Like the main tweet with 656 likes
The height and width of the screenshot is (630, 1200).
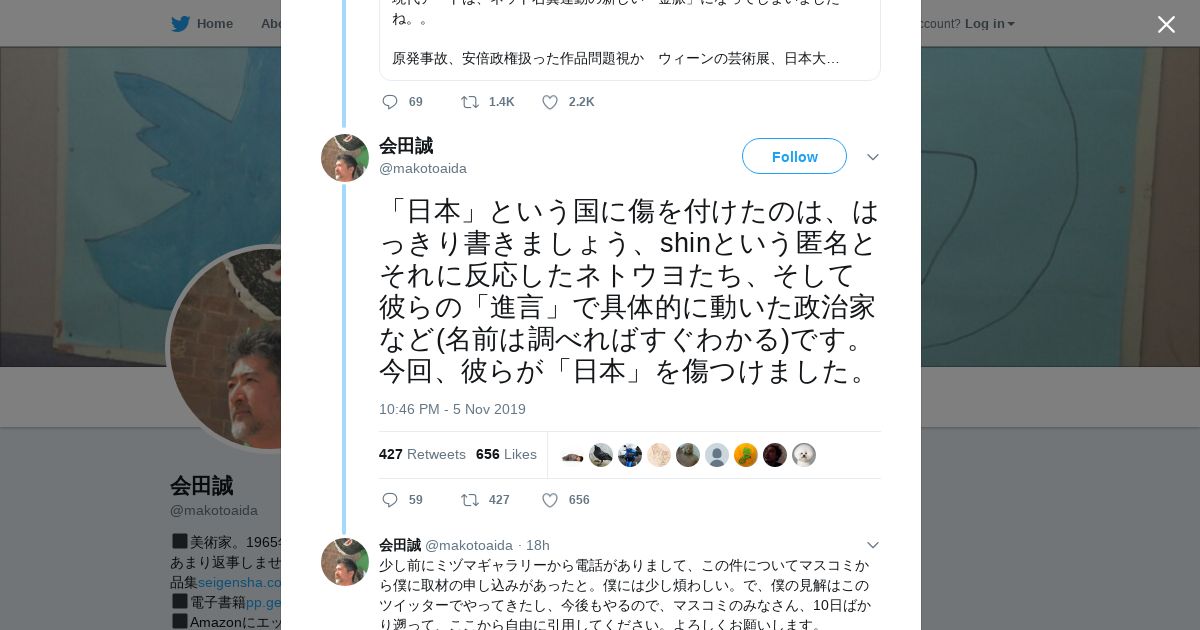point(550,500)
